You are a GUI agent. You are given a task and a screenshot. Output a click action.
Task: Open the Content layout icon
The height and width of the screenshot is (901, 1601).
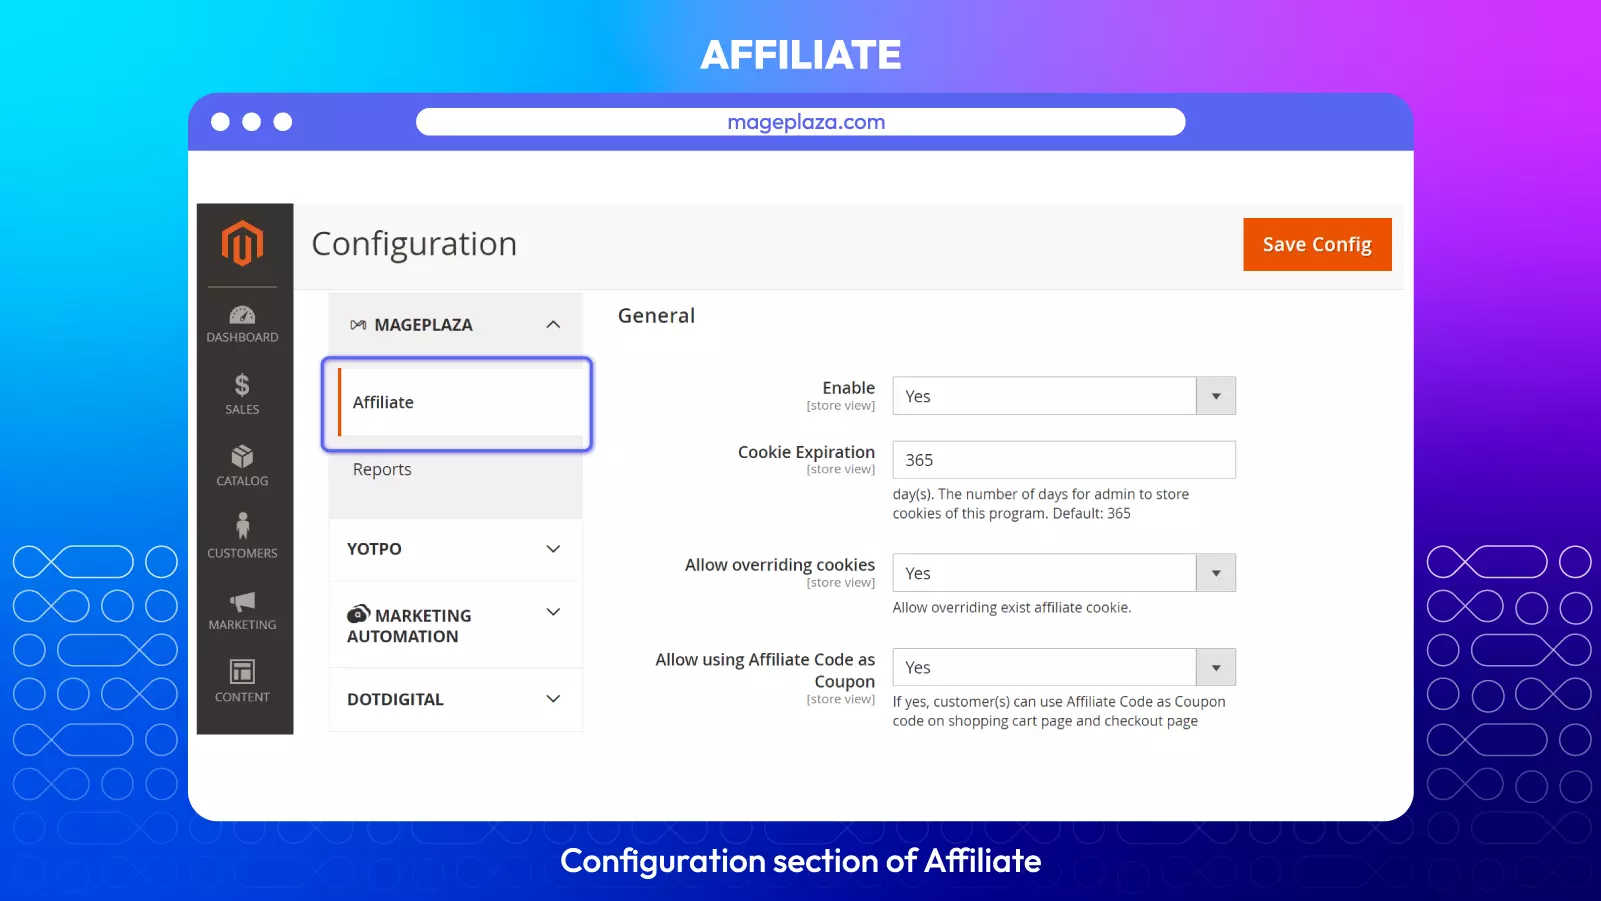coord(242,671)
